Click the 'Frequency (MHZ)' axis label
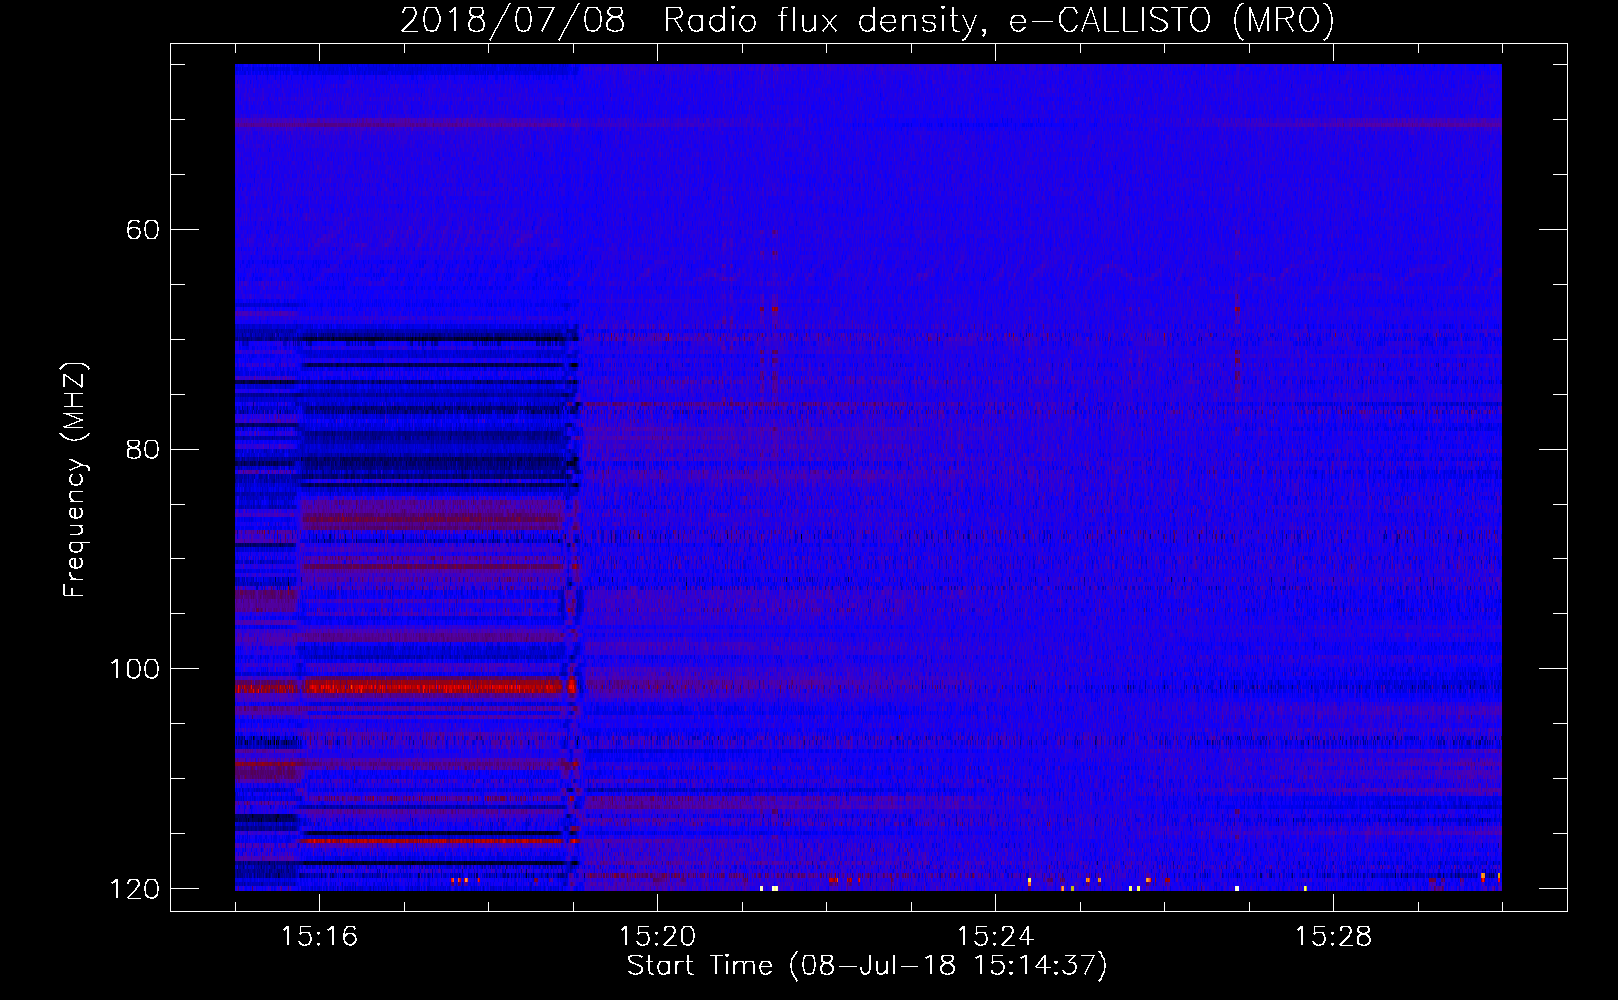The width and height of the screenshot is (1618, 1000). 75,480
